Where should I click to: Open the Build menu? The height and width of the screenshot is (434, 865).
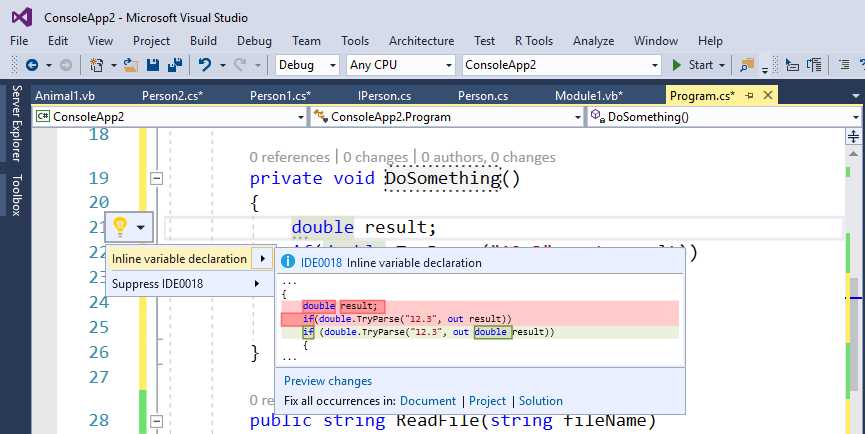point(204,41)
